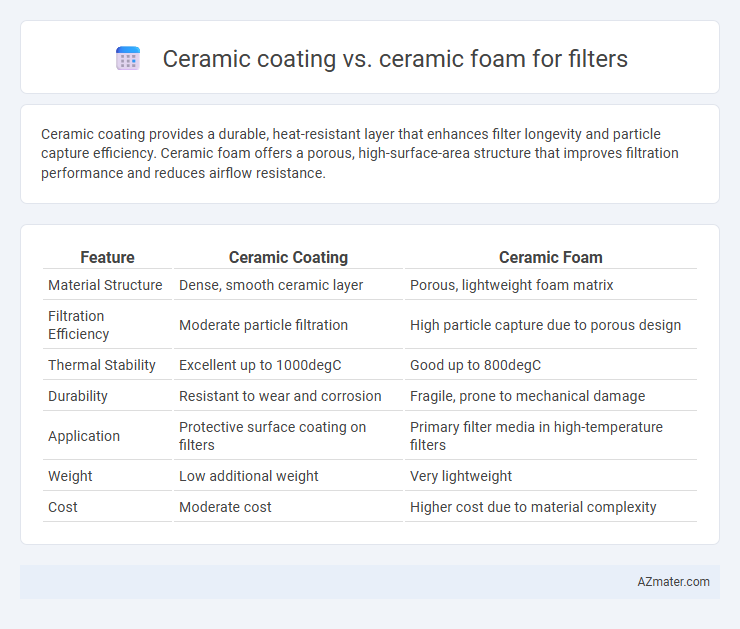Open the AZmater.com link in the footer
This screenshot has height=629, width=740.
[x=673, y=582]
